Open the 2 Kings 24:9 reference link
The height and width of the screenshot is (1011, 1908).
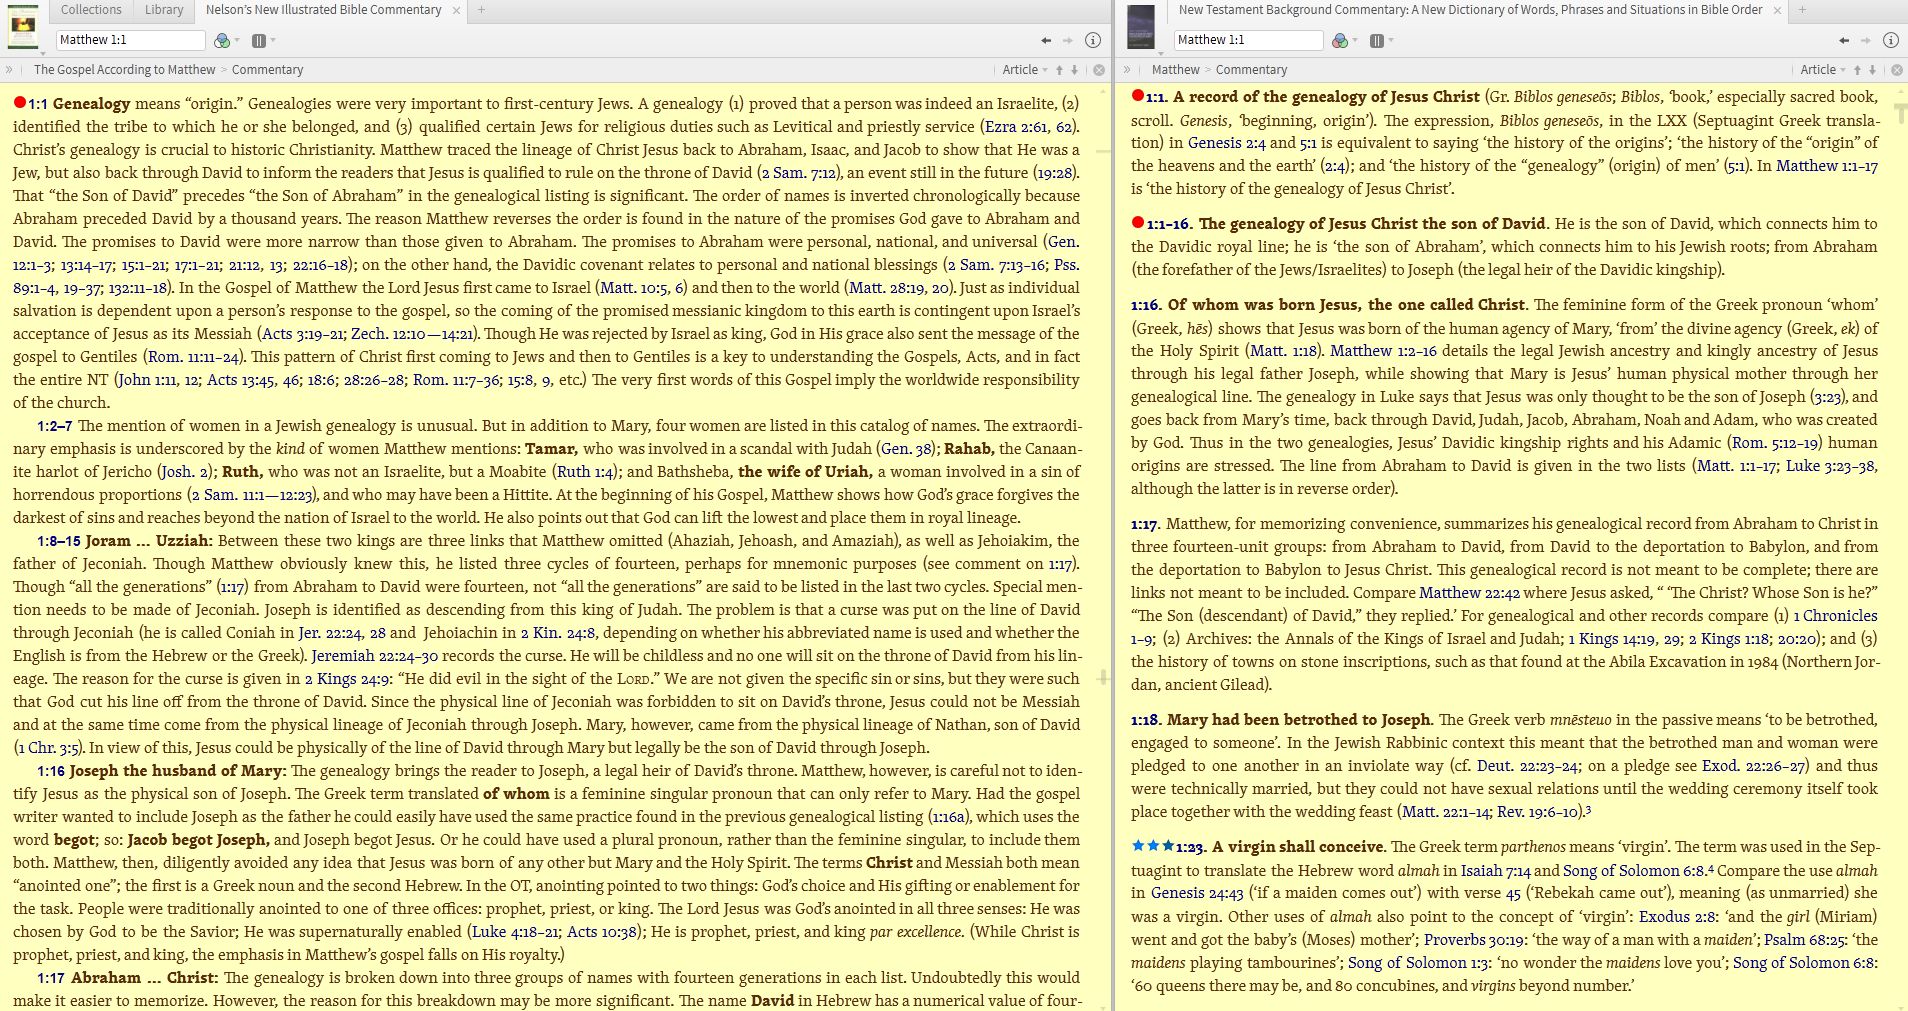point(346,679)
